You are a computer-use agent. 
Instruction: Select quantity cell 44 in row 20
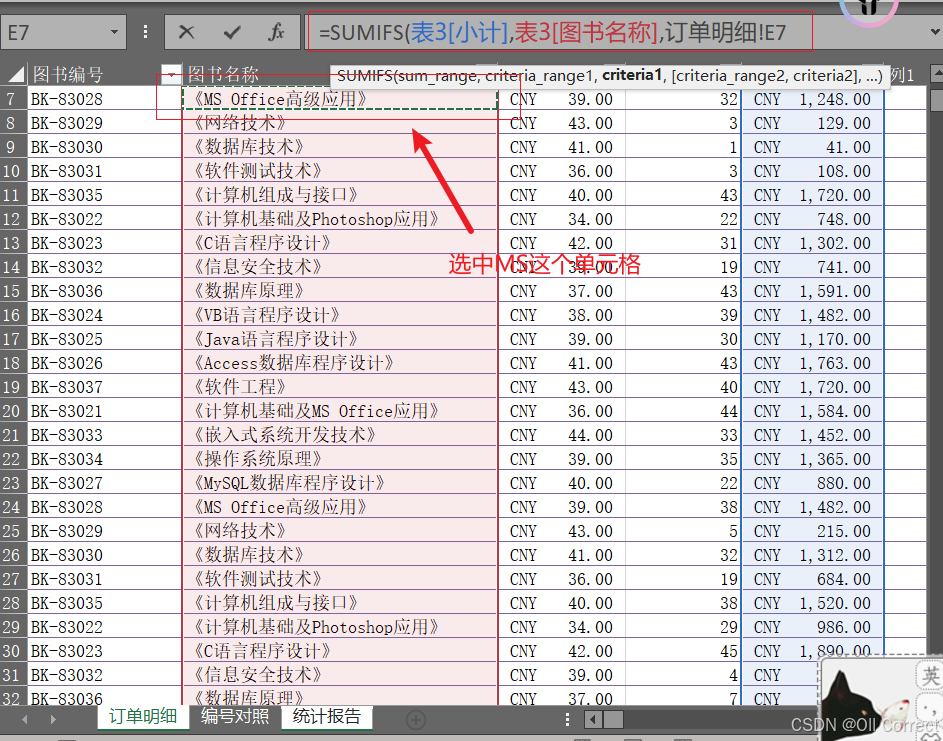click(x=683, y=411)
